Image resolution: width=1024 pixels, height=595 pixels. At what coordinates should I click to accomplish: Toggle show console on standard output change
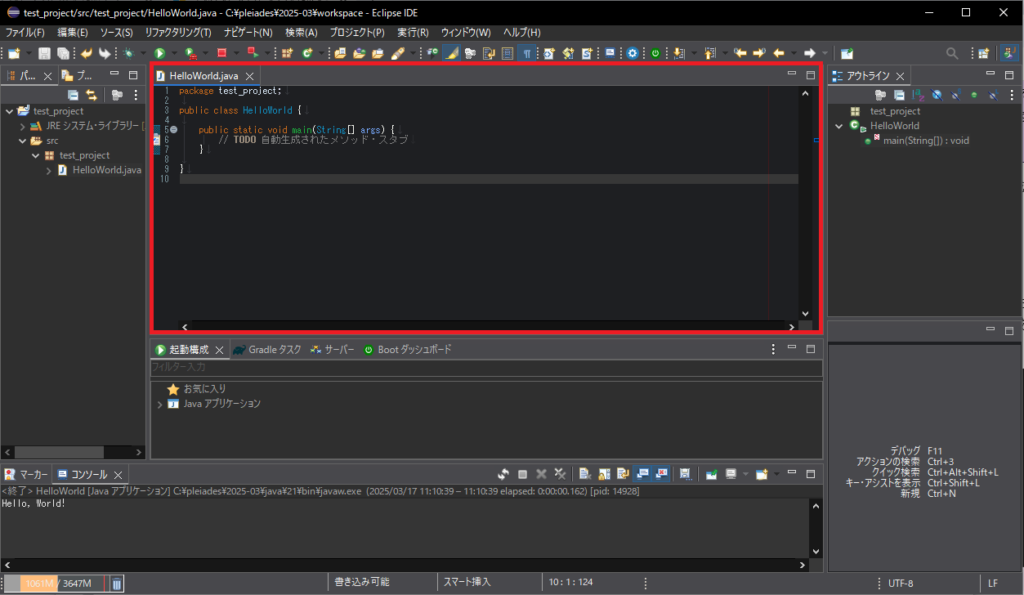tap(643, 474)
